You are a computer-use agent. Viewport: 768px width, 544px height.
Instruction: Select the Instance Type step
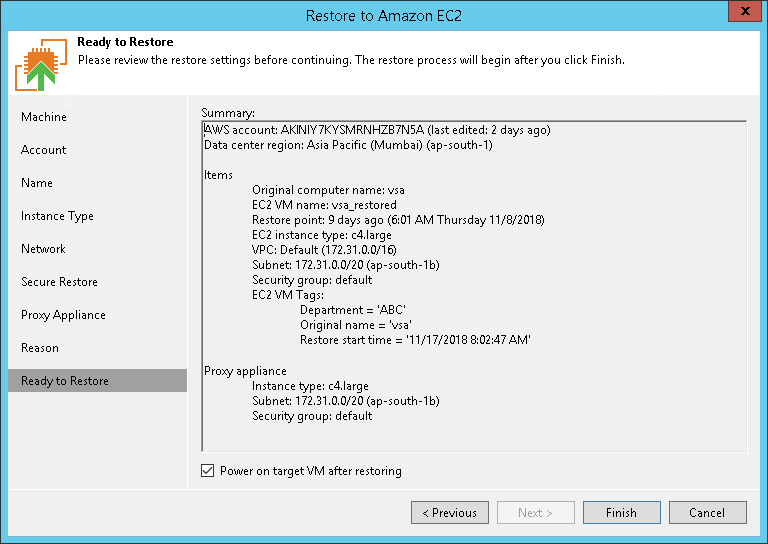click(x=57, y=216)
